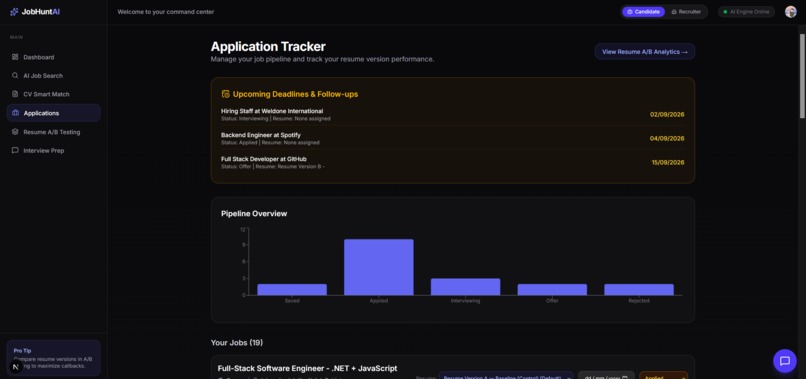Click the AI Engine Online status pill
This screenshot has width=806, height=379.
coord(746,12)
